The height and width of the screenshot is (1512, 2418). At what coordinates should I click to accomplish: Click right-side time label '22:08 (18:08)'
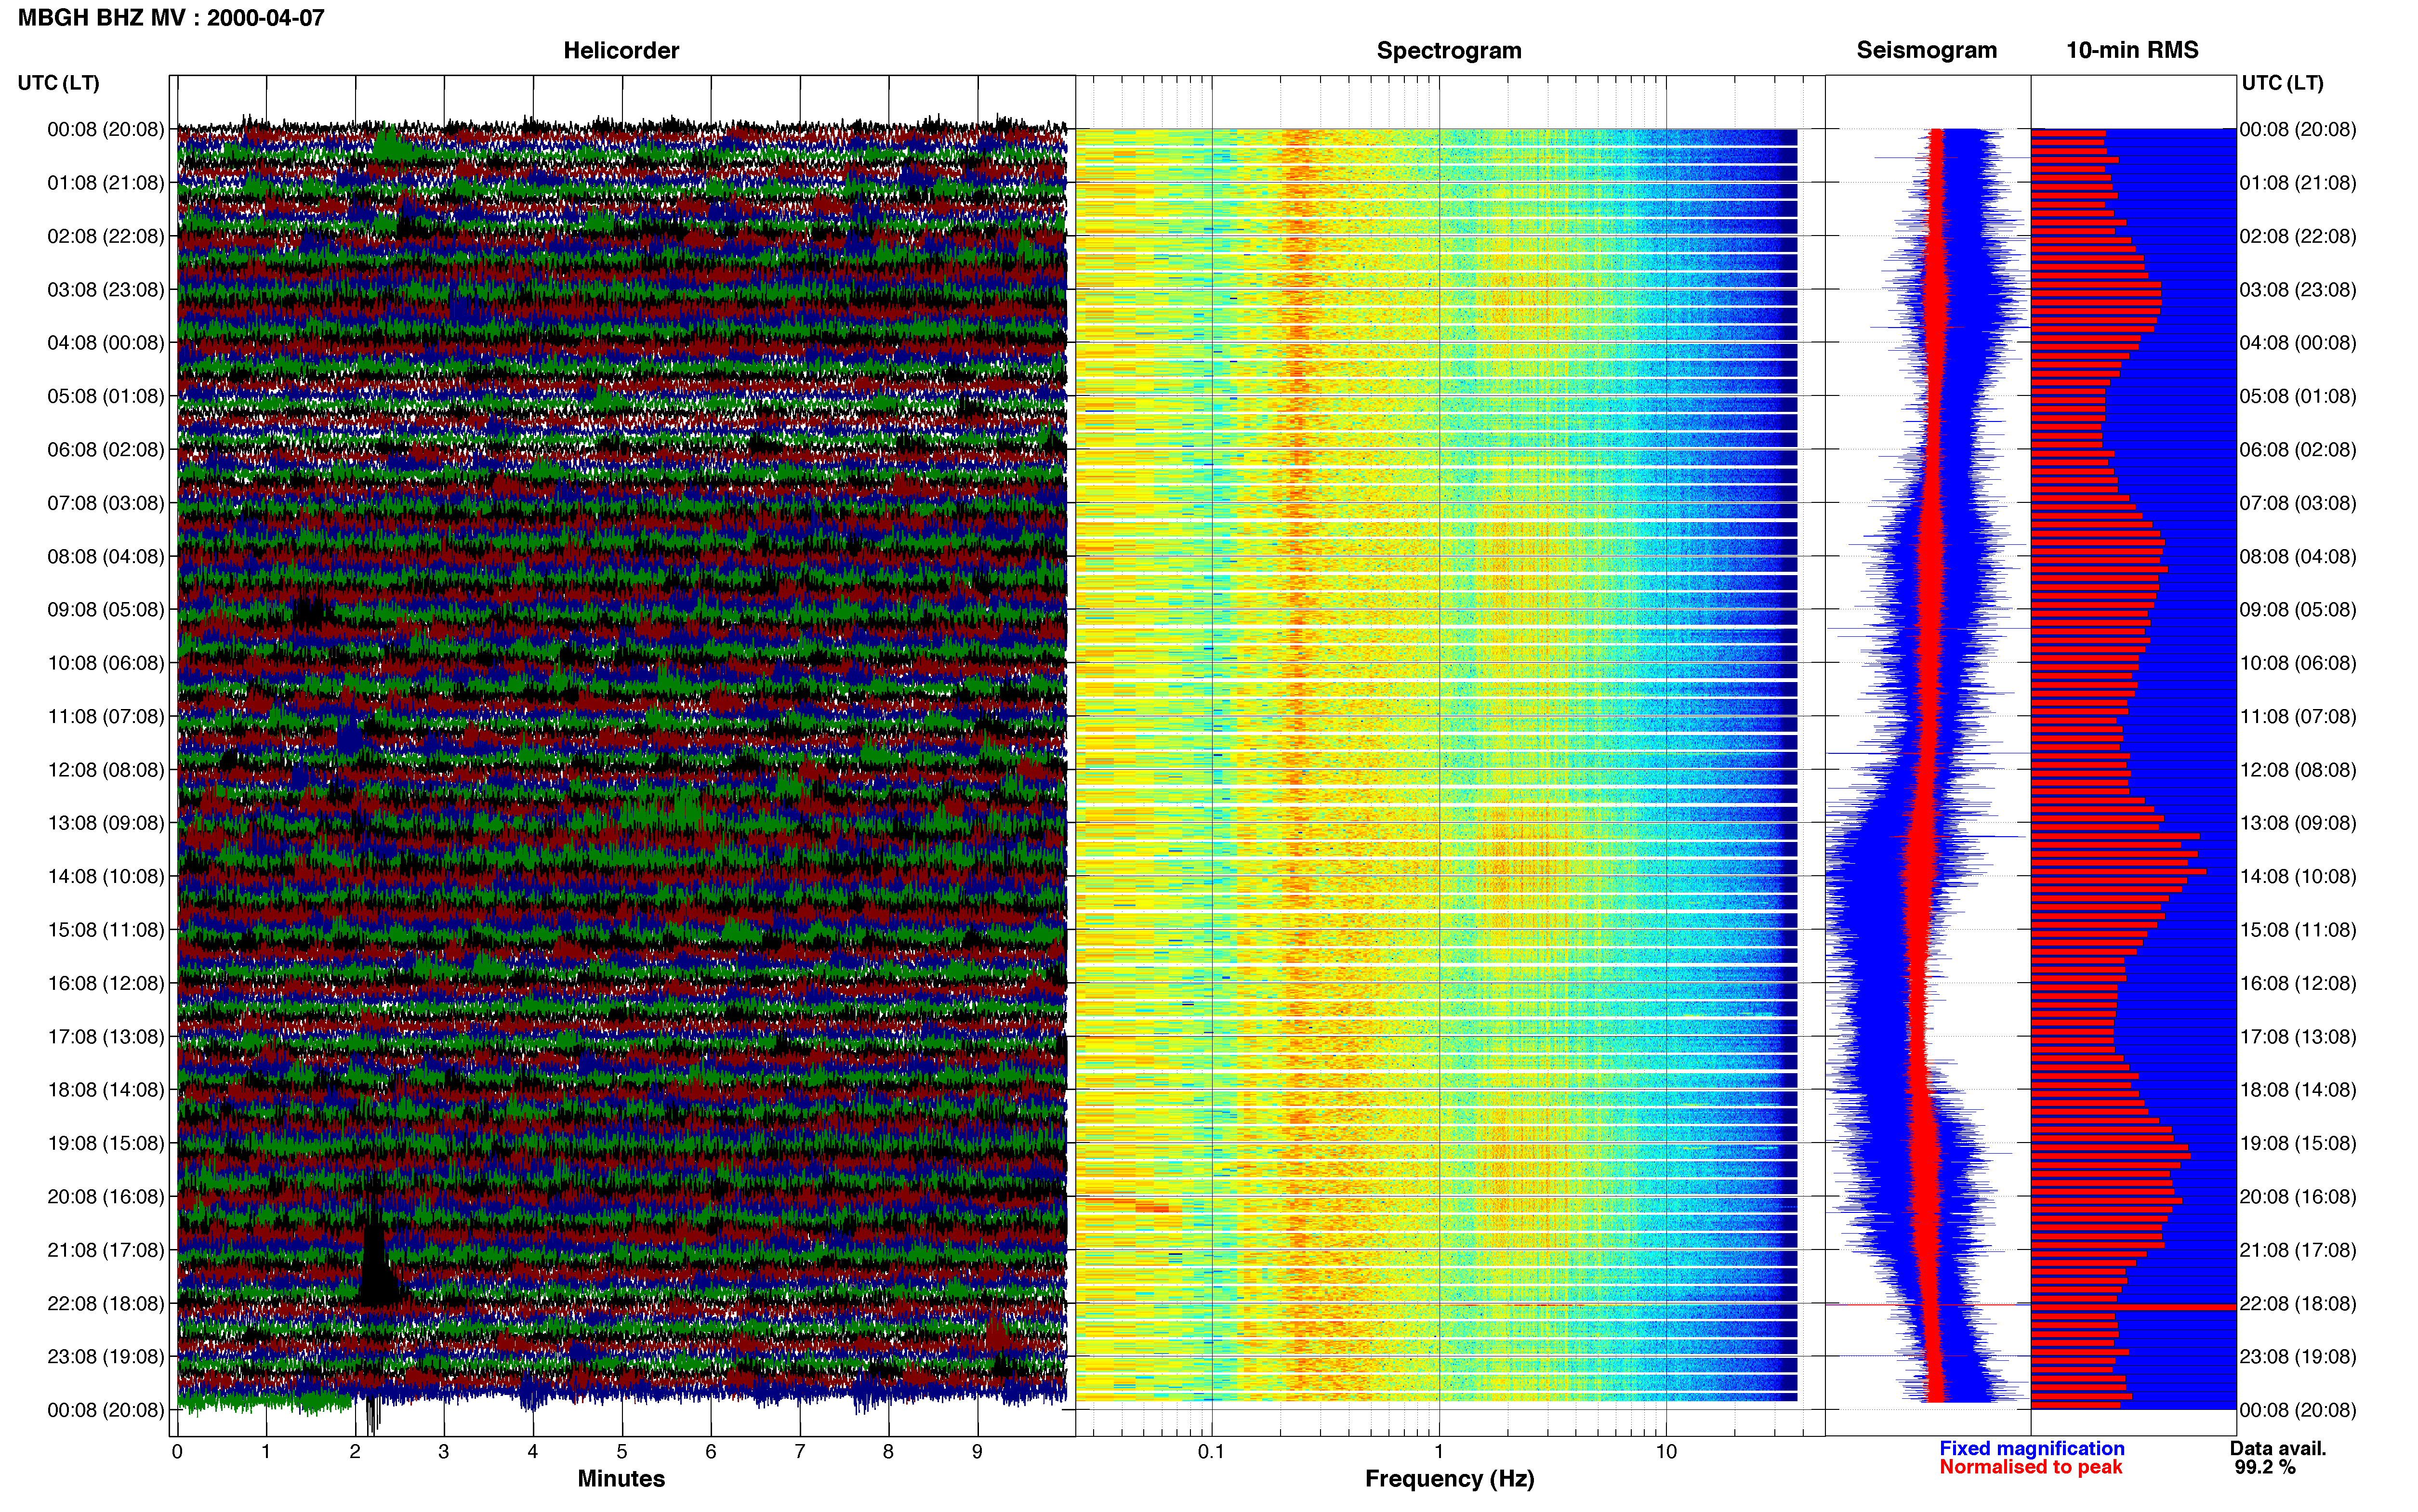tap(2298, 1304)
